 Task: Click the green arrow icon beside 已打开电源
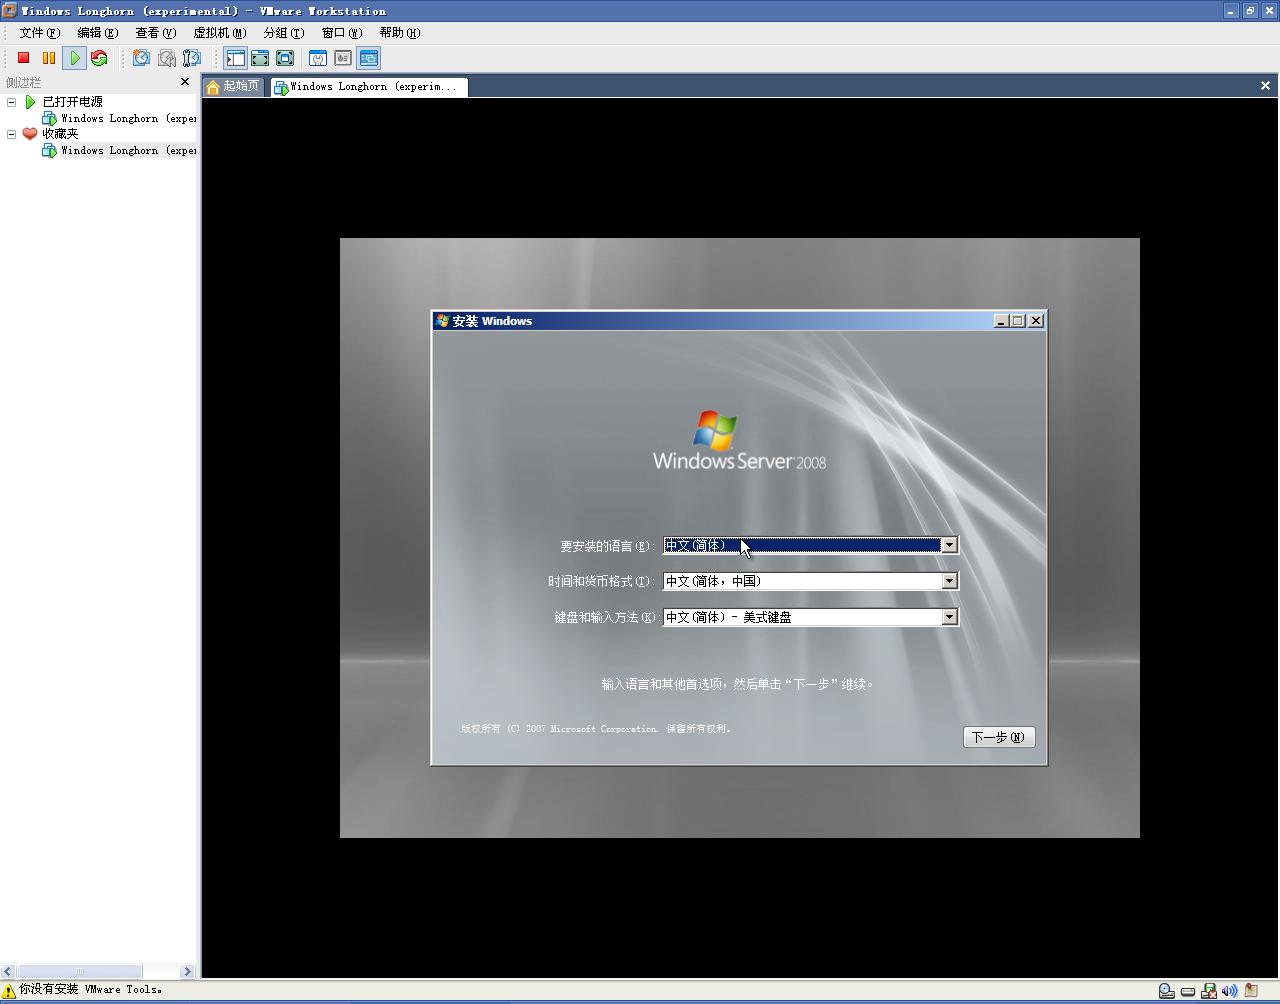coord(30,102)
